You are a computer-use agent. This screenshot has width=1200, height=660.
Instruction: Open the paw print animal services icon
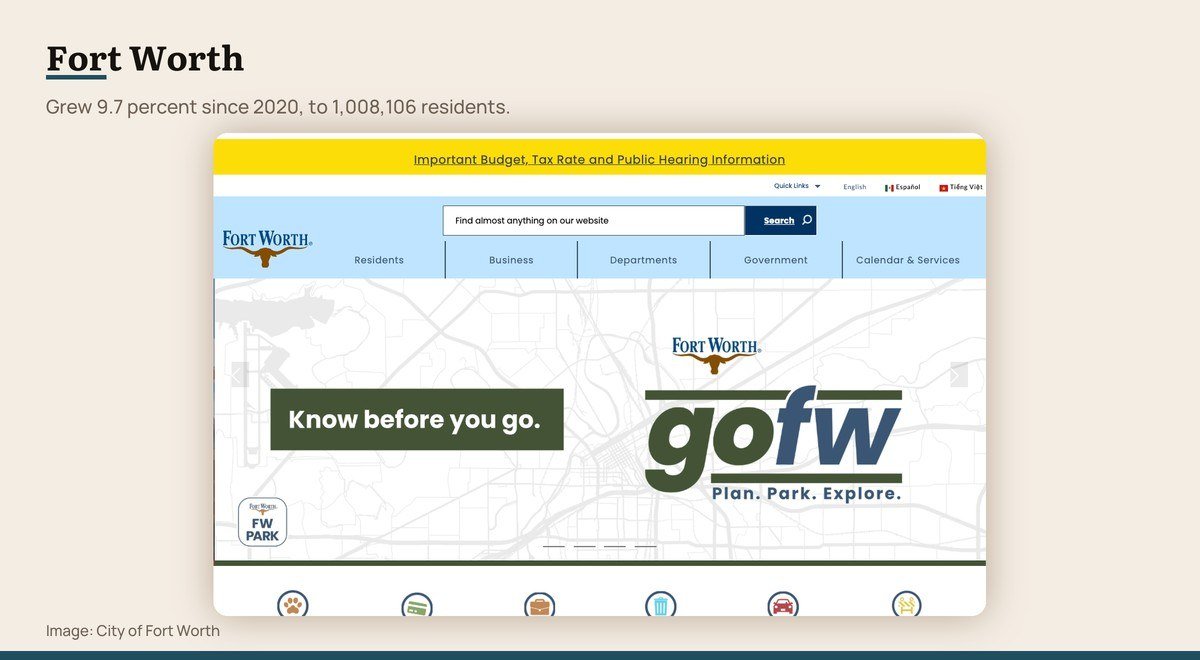coord(292,604)
